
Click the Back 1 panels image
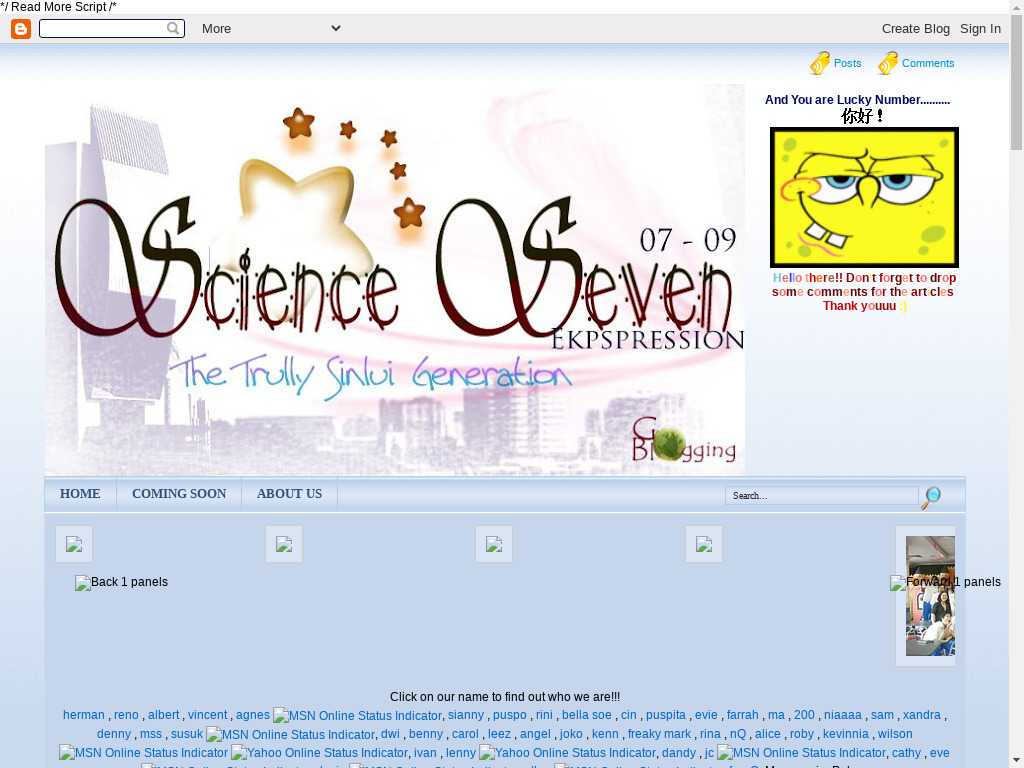(x=121, y=582)
